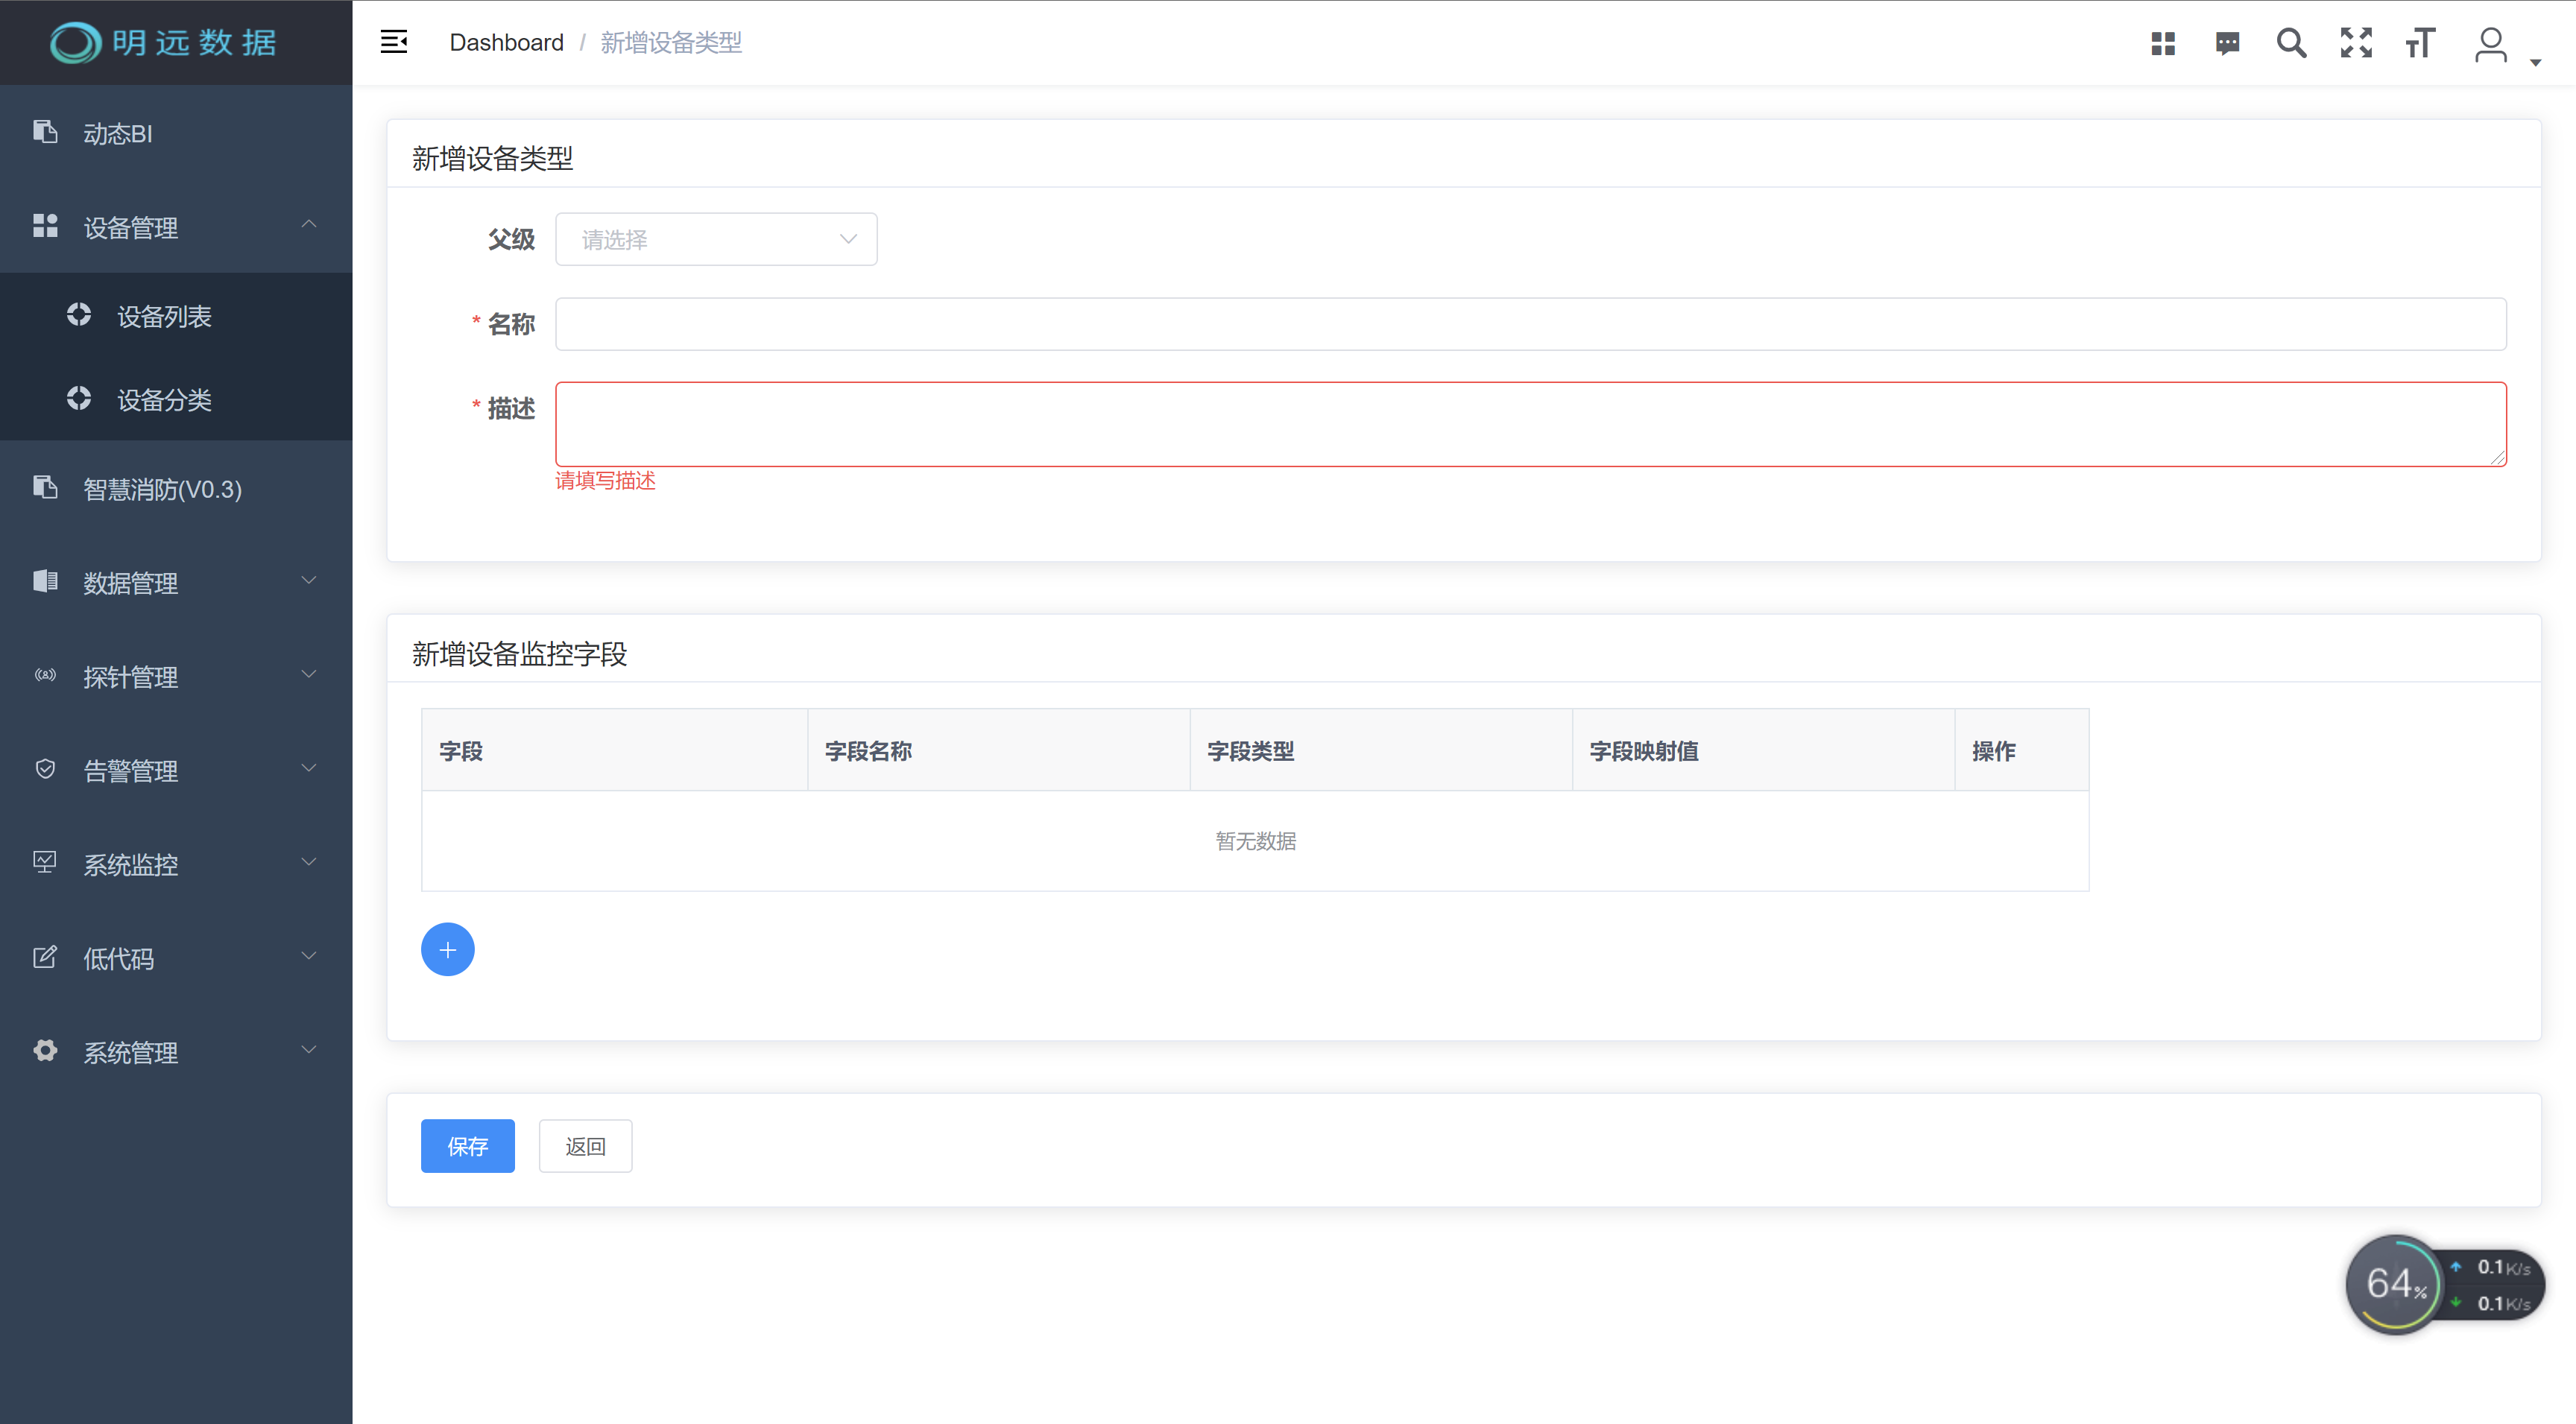Image resolution: width=2576 pixels, height=1424 pixels.
Task: Open 智慧消防(V0.3) menu item
Action: click(176, 489)
